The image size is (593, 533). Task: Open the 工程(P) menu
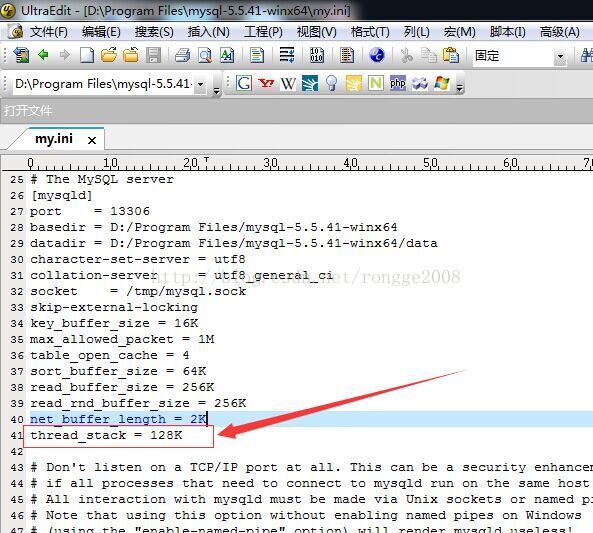[x=263, y=32]
